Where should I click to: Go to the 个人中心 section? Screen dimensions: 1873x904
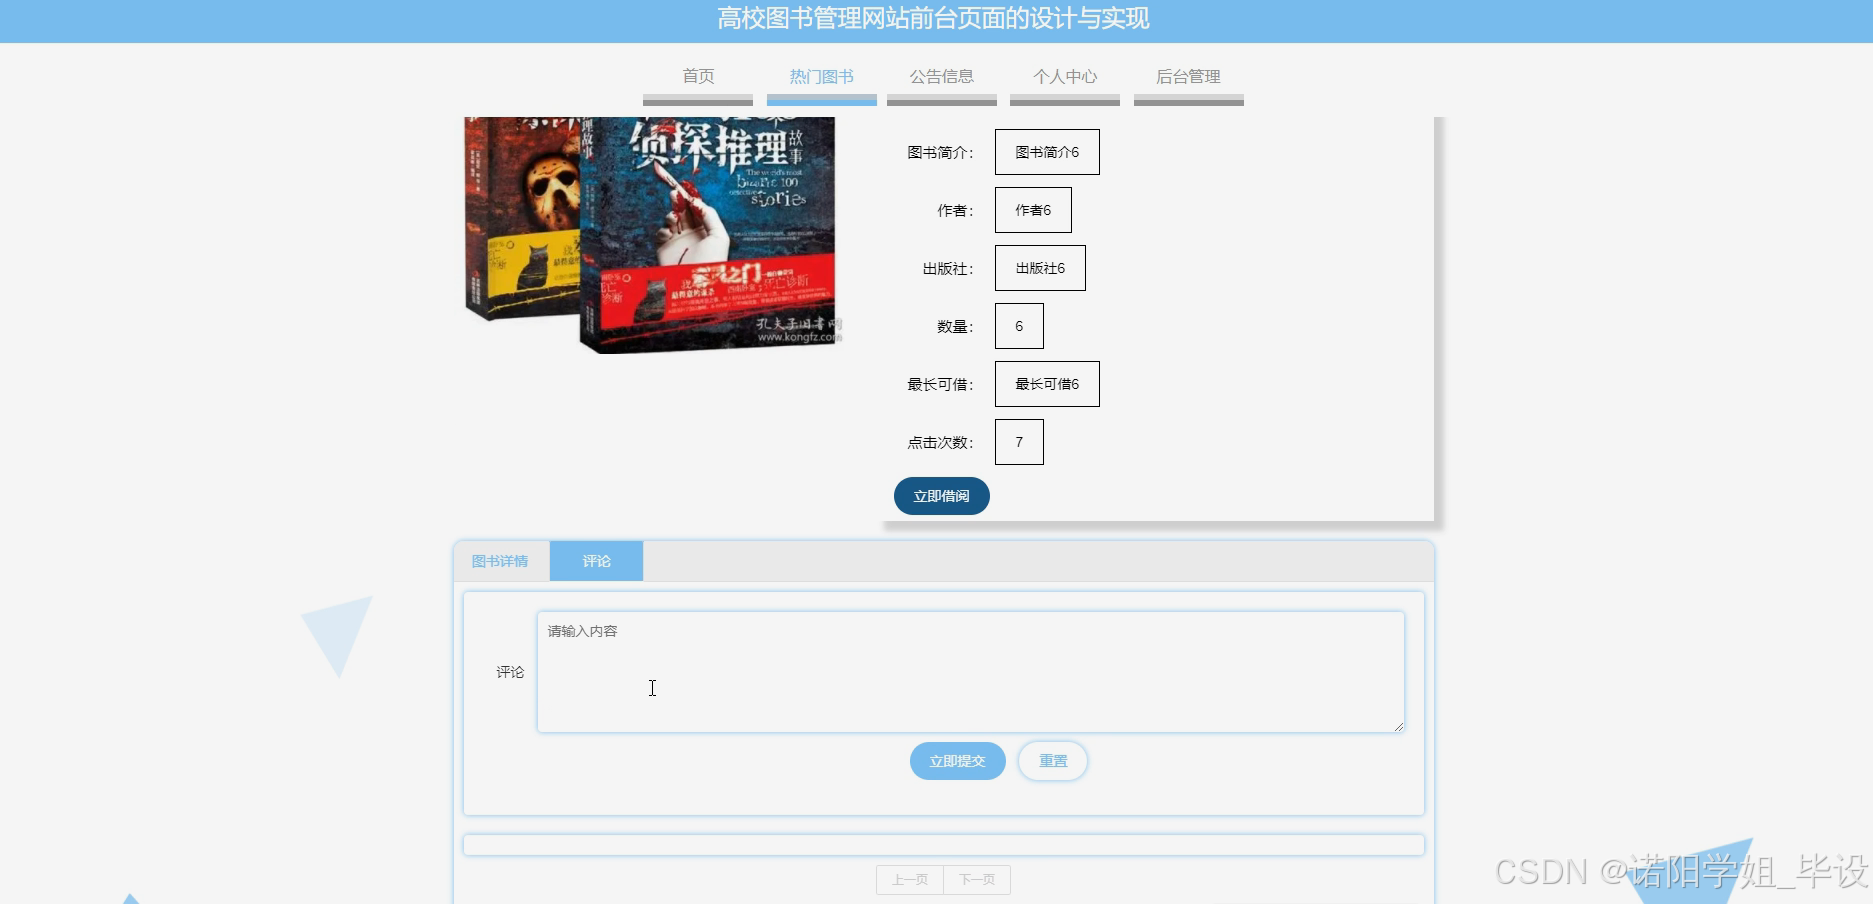1064,76
